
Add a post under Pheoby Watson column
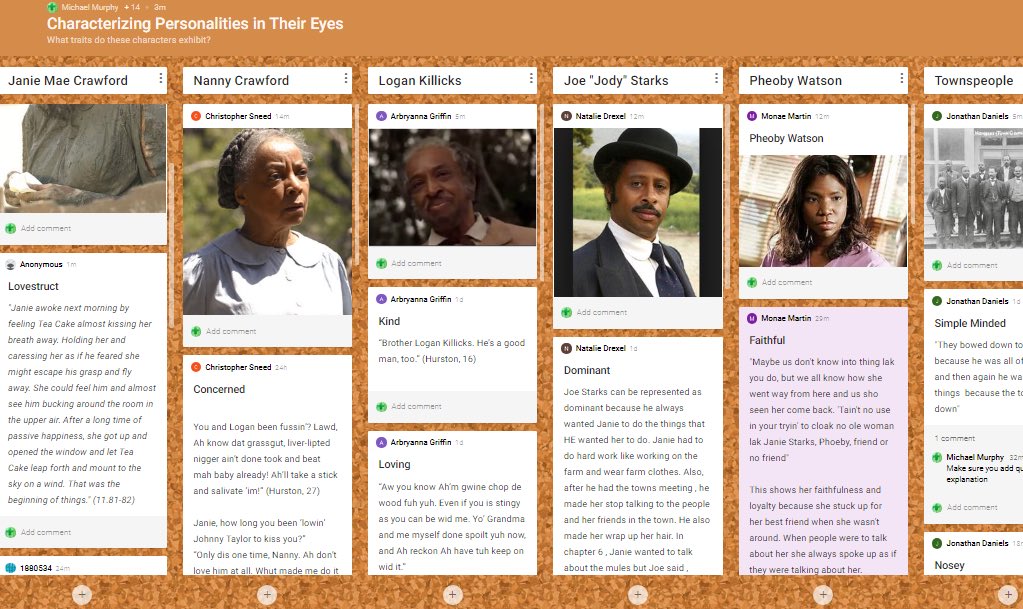coord(823,595)
